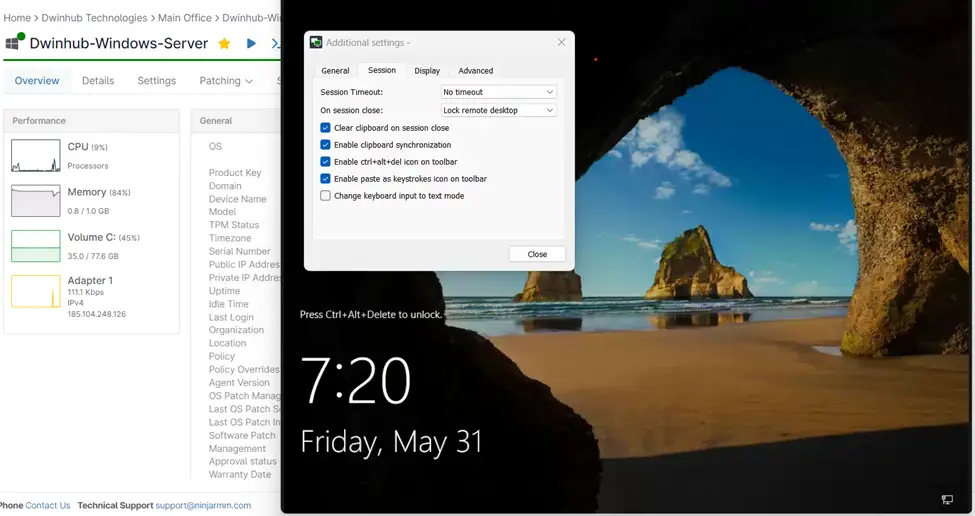Viewport: 975px width, 516px height.
Task: Click the Agent Version label in General
Action: (239, 382)
